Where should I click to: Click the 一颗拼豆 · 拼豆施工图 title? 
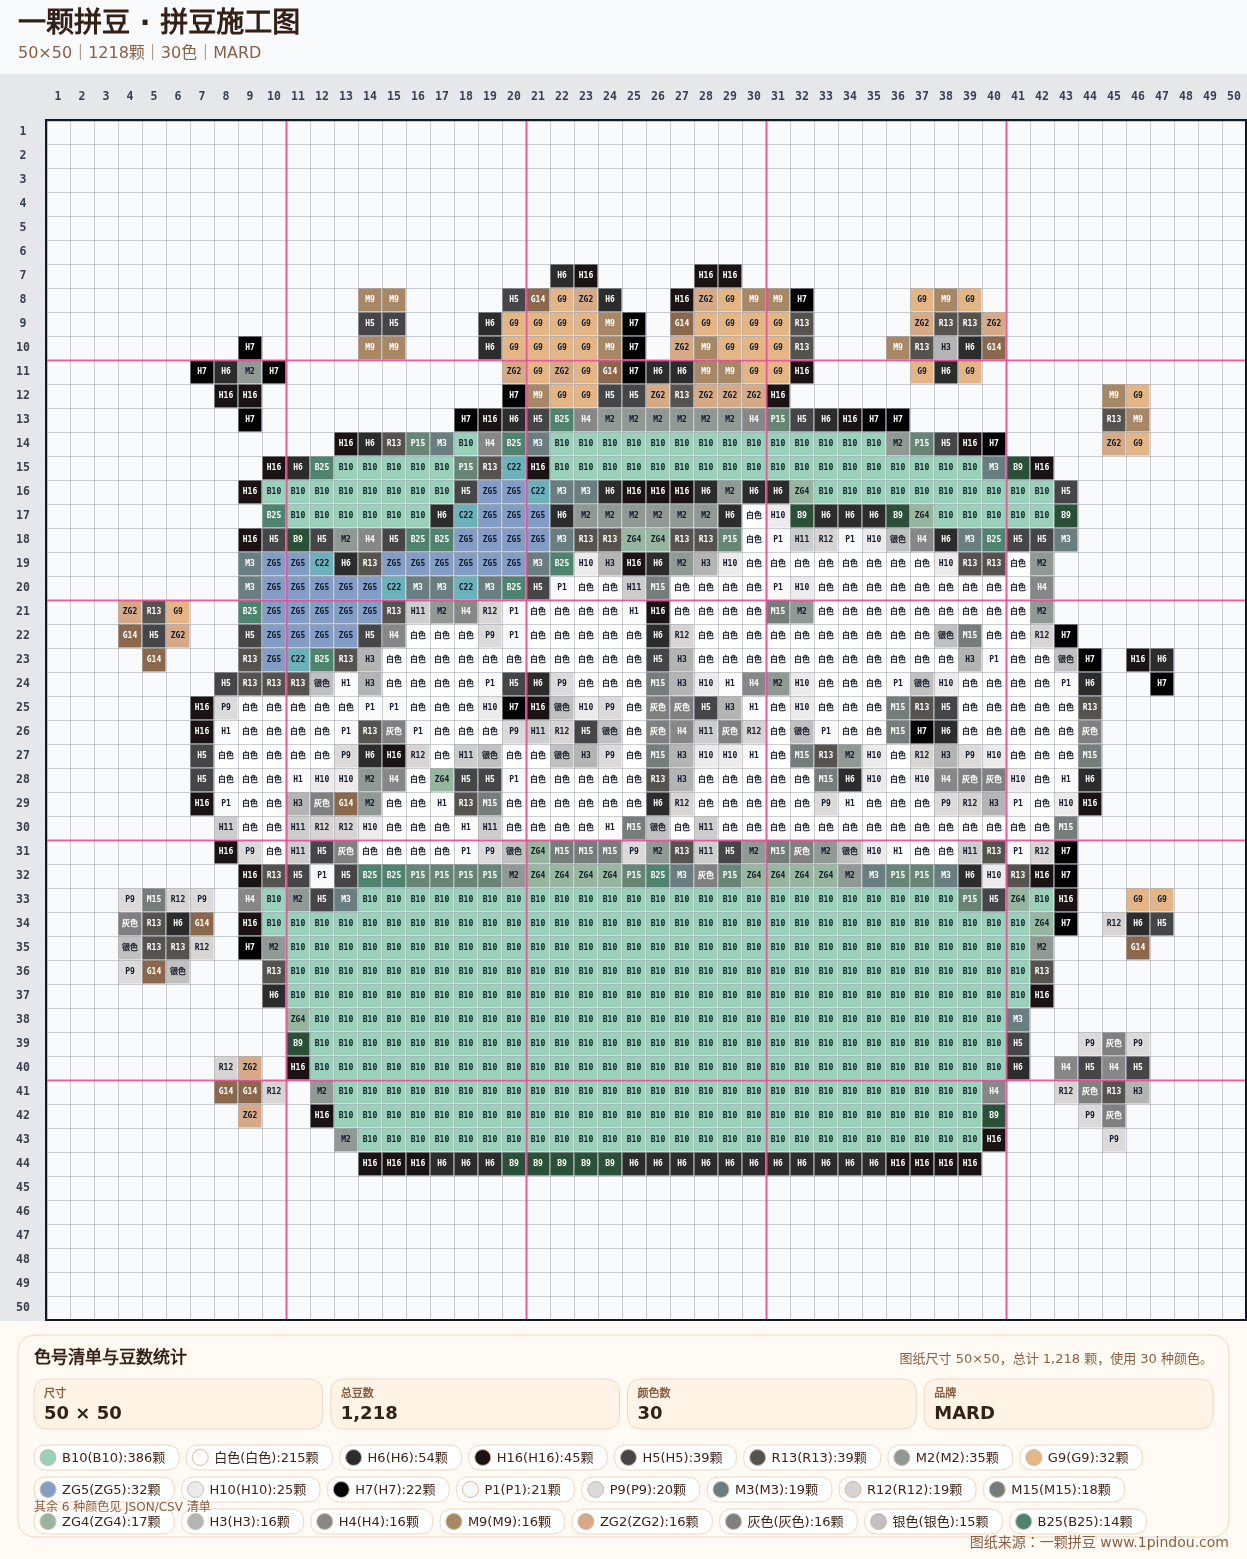pos(159,22)
